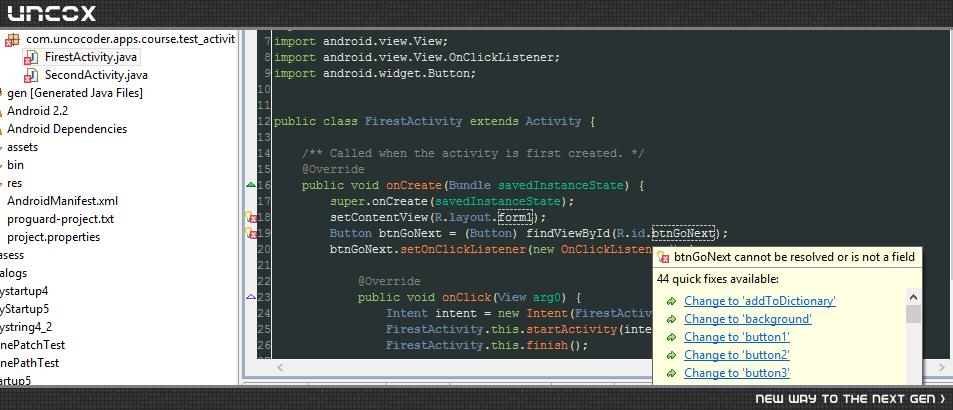Click the onClick method name
Screen dimensions: 953x410
coord(466,298)
